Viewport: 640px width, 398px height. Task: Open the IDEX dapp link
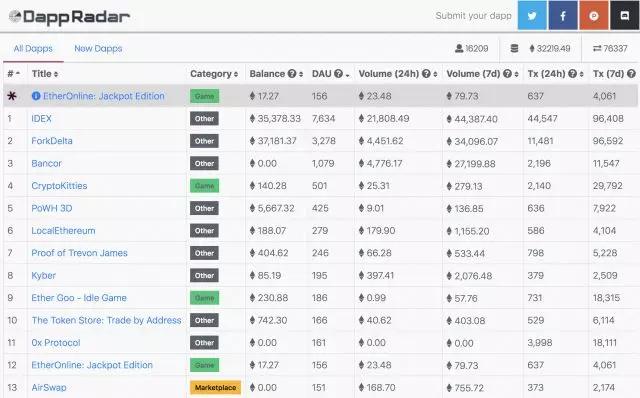click(x=41, y=119)
